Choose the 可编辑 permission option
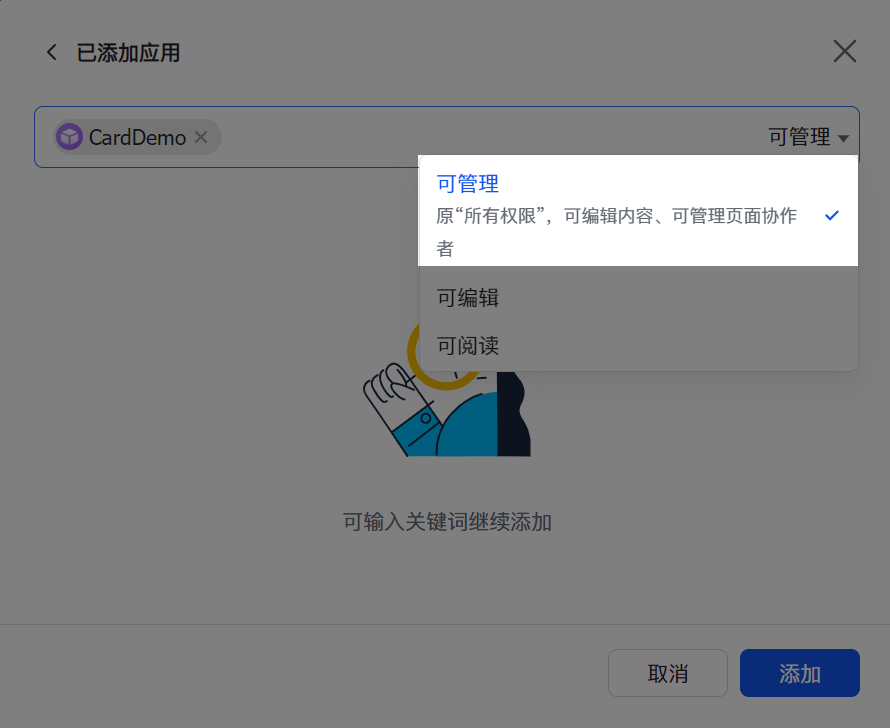The height and width of the screenshot is (728, 890). coord(638,298)
